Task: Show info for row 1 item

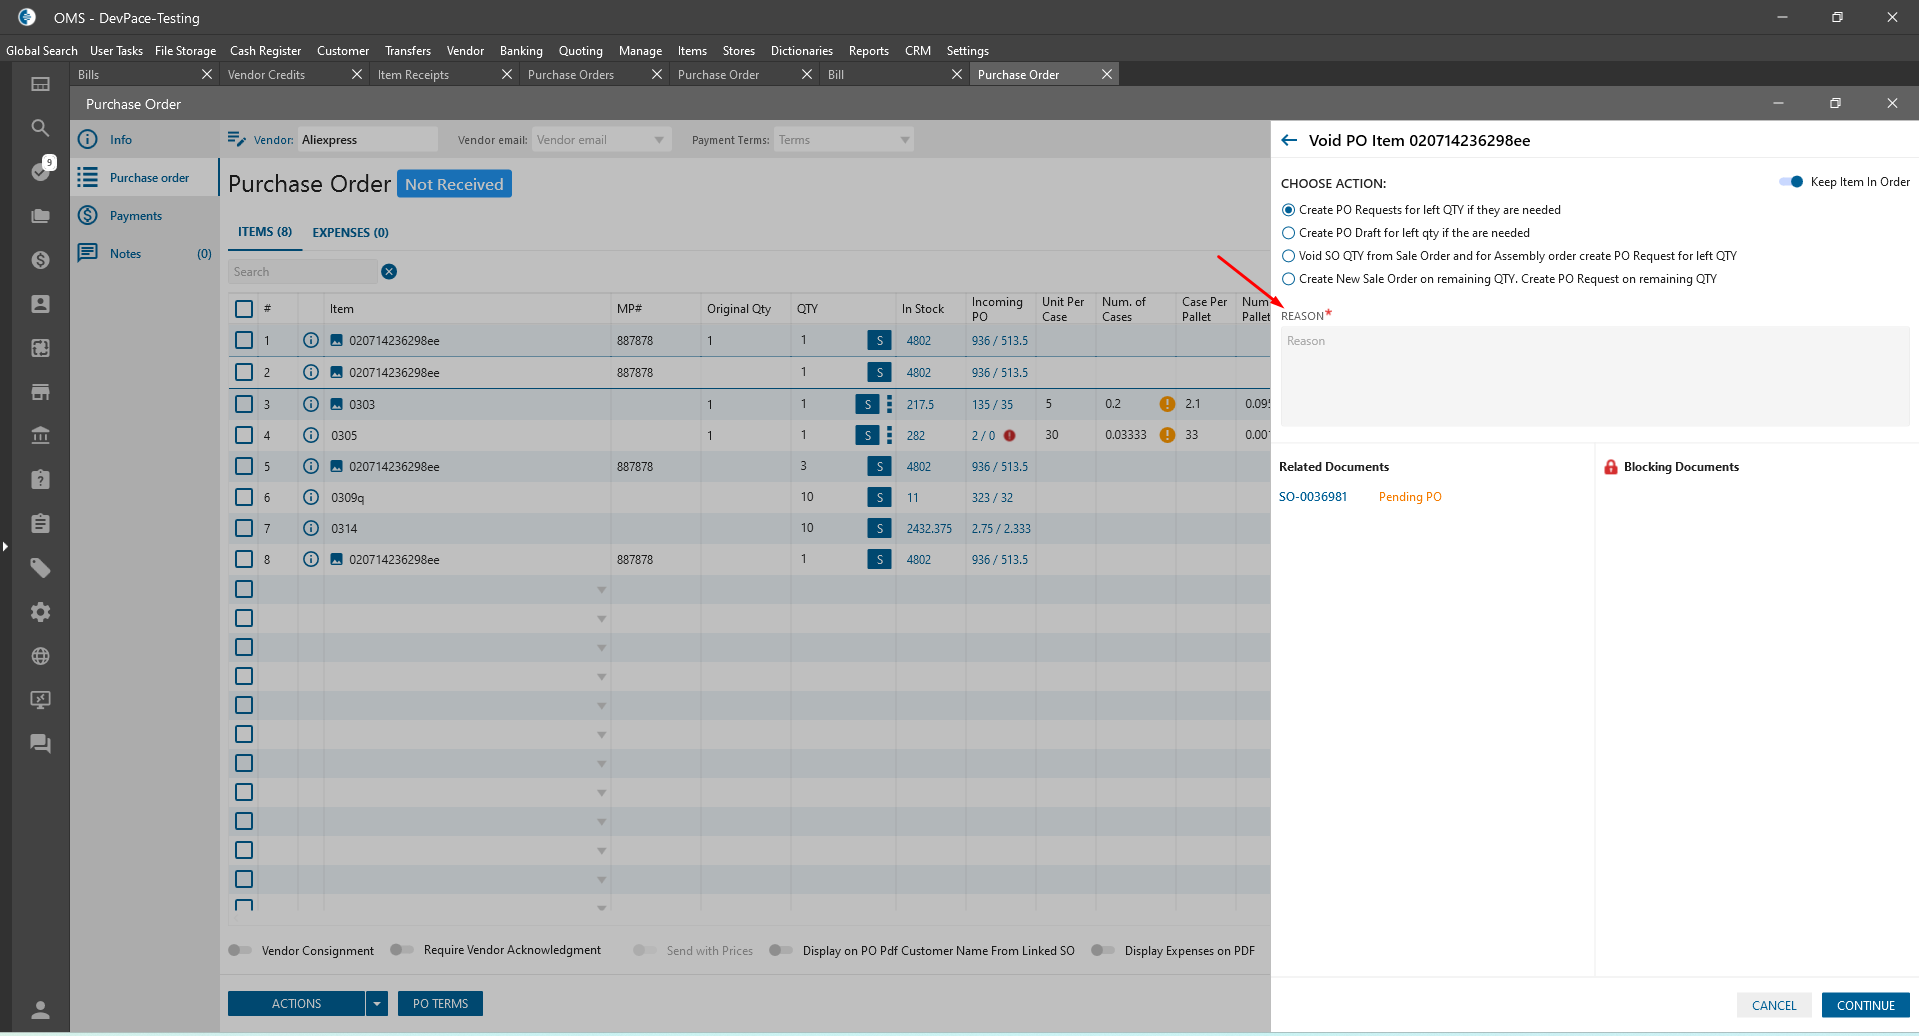Action: [311, 341]
